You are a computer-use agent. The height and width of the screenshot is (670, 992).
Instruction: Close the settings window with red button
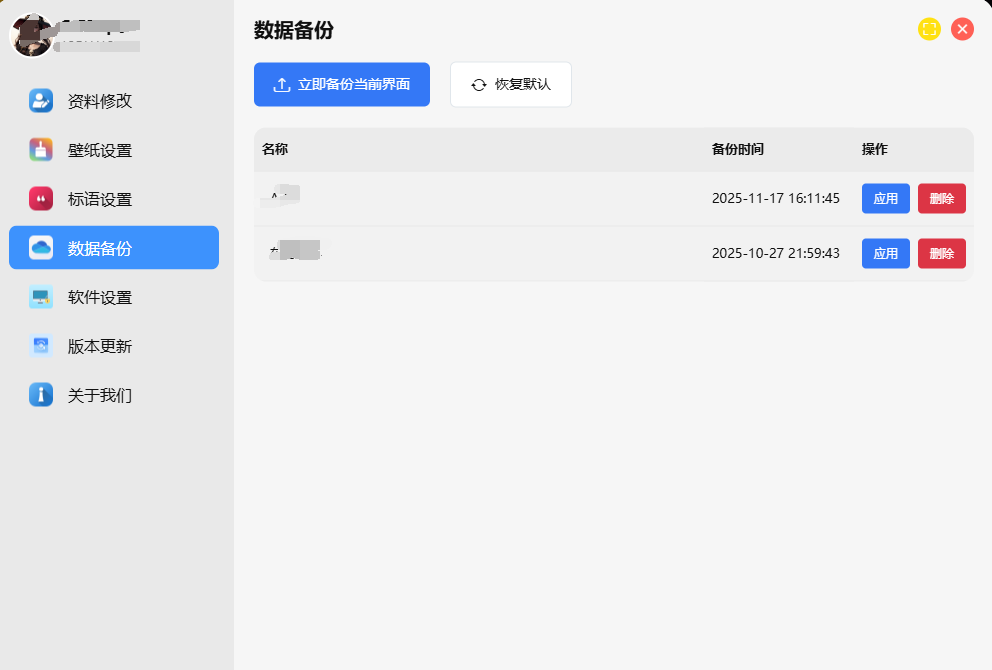point(962,29)
